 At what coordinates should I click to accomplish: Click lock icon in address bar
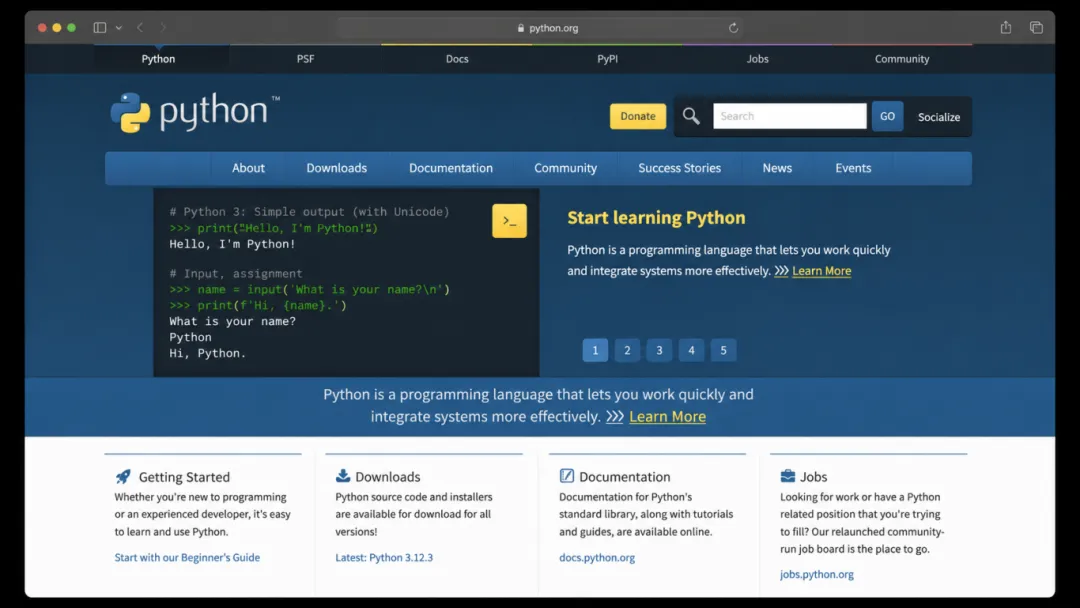[521, 28]
